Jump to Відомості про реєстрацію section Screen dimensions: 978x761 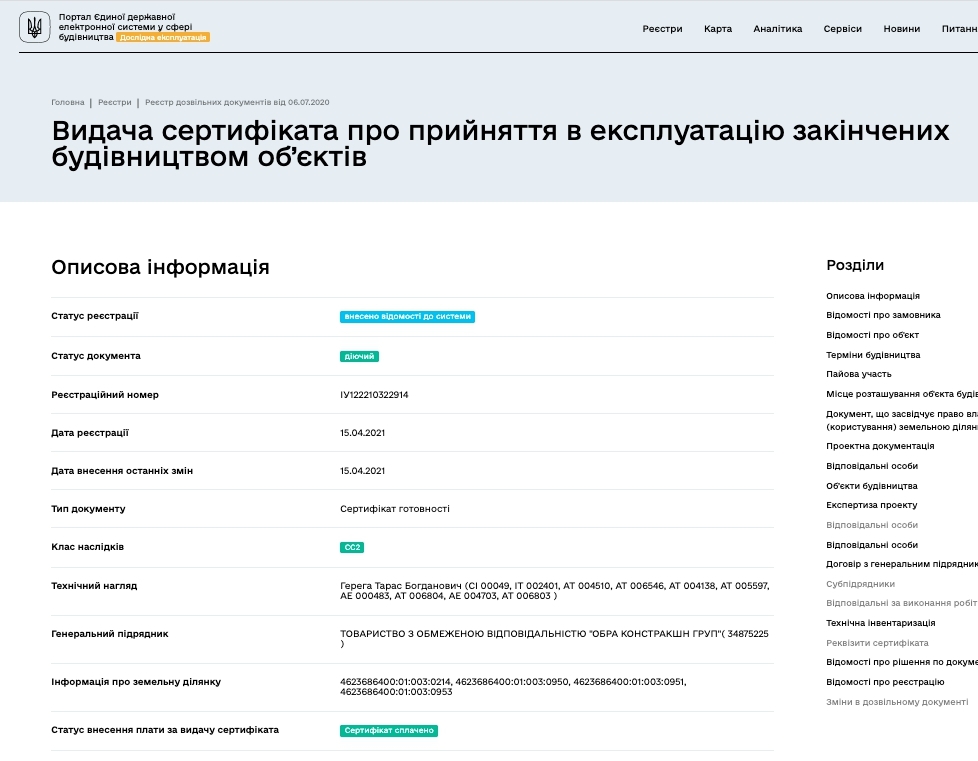pyautogui.click(x=885, y=682)
